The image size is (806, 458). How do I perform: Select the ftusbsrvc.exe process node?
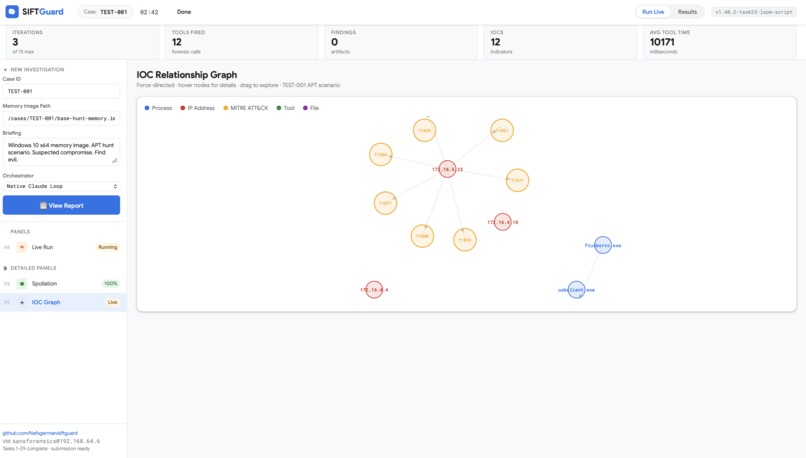603,245
